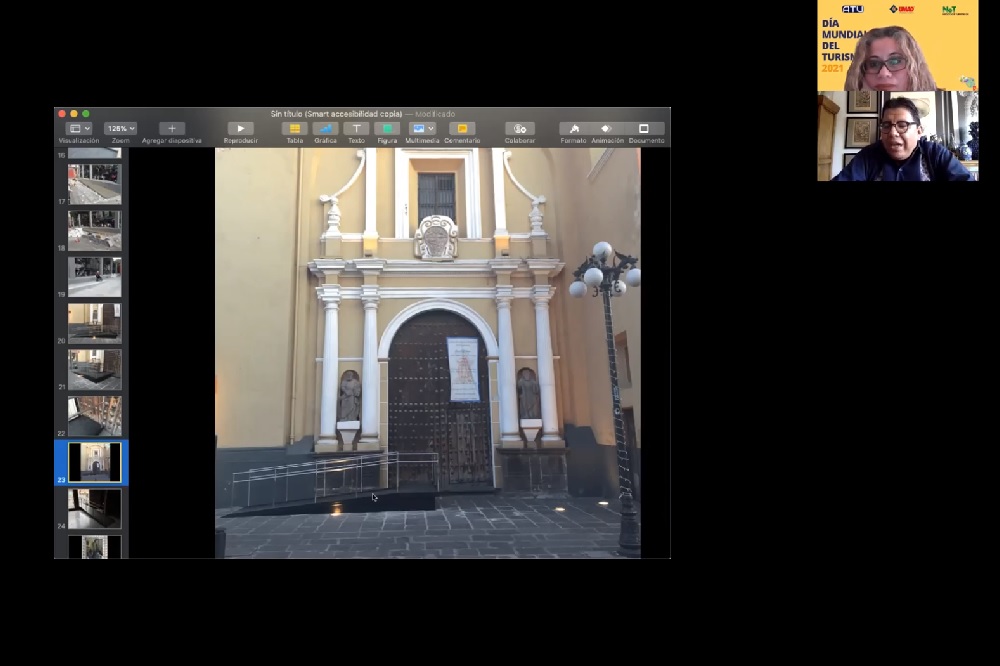Click the church facade image on slide

[x=428, y=352]
